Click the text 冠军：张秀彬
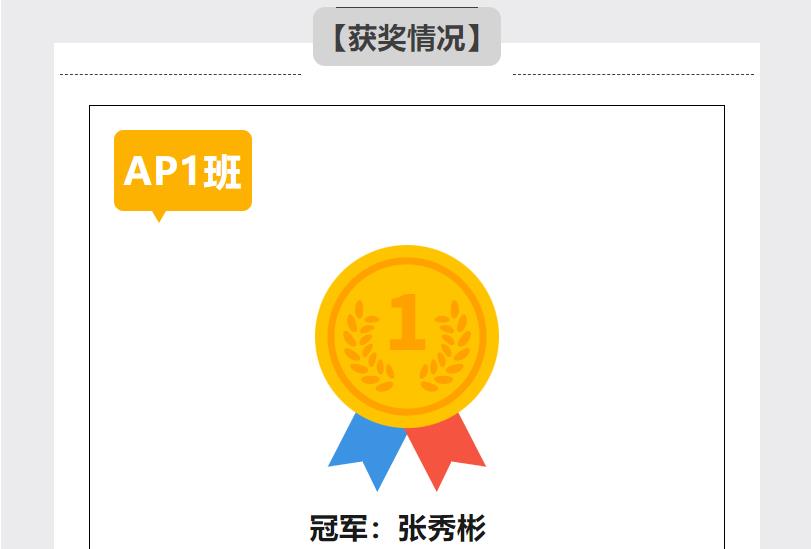Image resolution: width=811 pixels, height=549 pixels. click(397, 528)
